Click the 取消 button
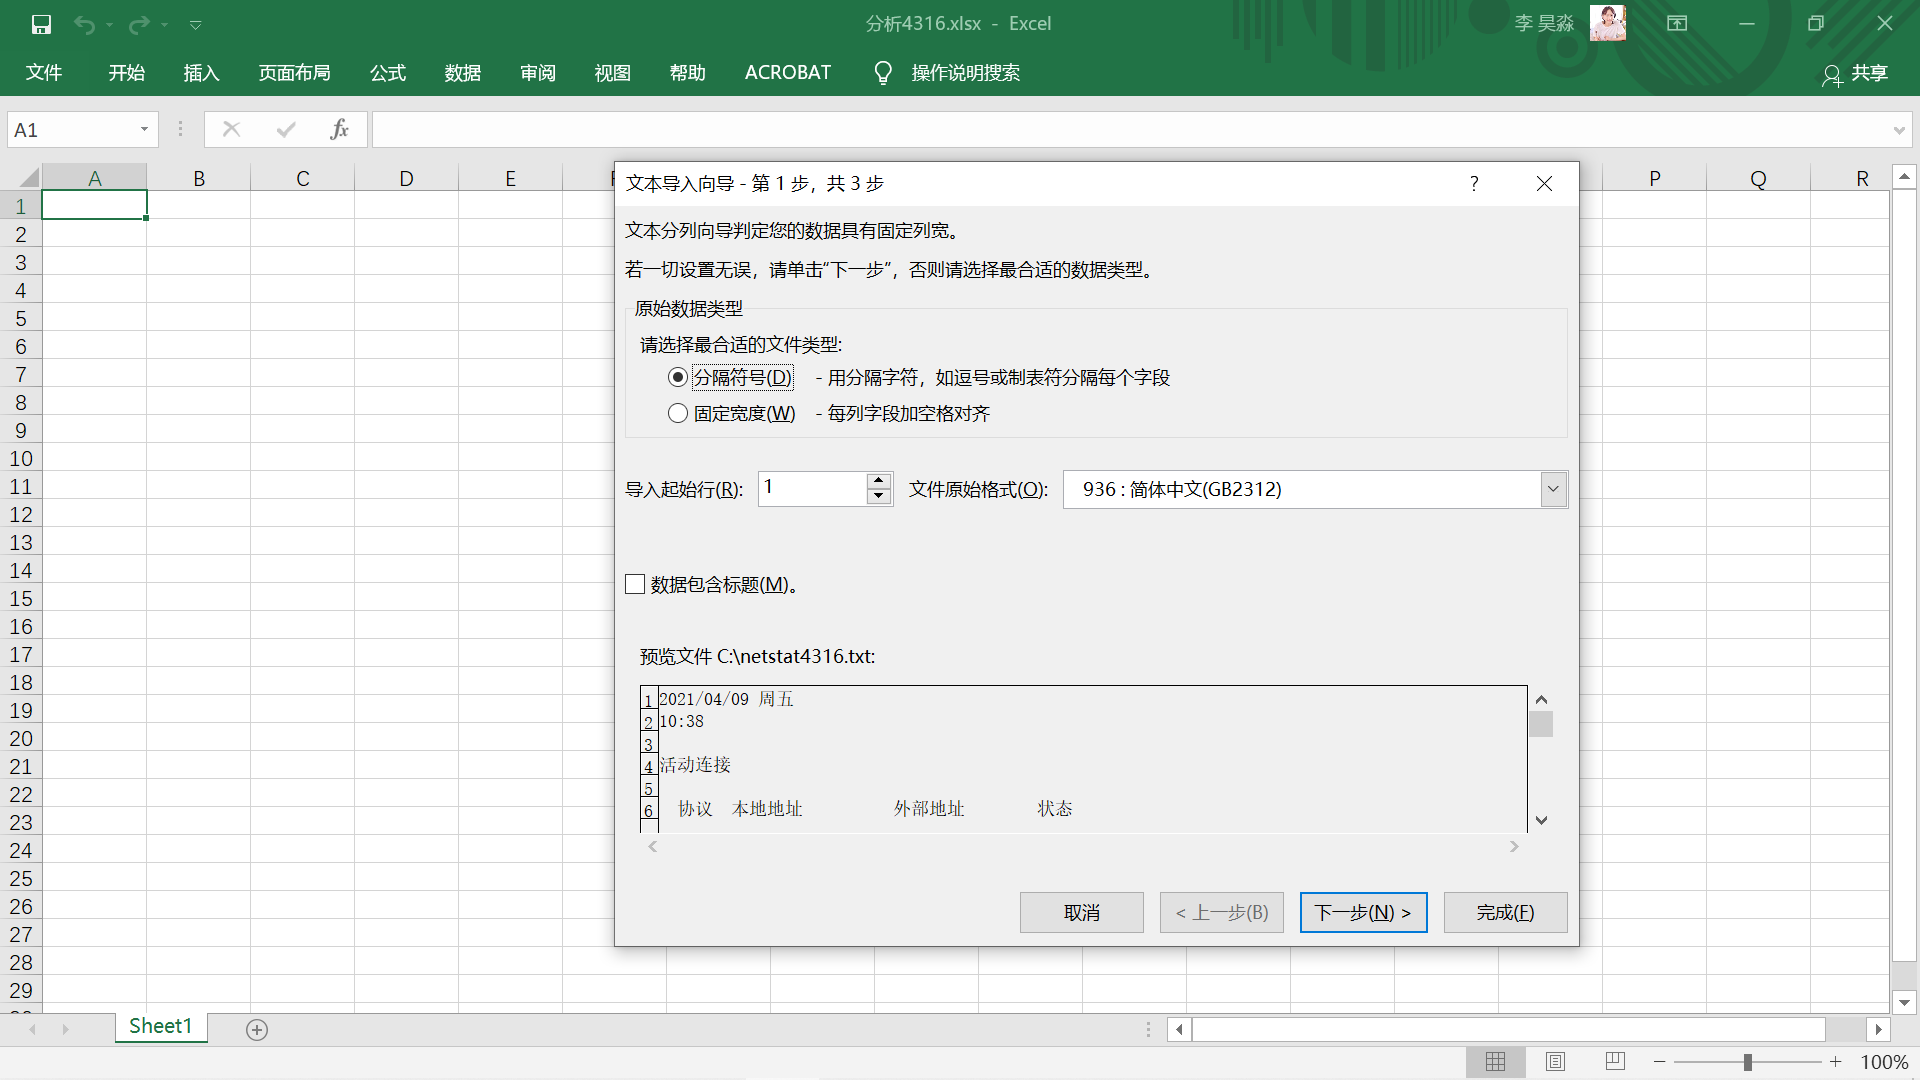1920x1080 pixels. coord(1081,912)
